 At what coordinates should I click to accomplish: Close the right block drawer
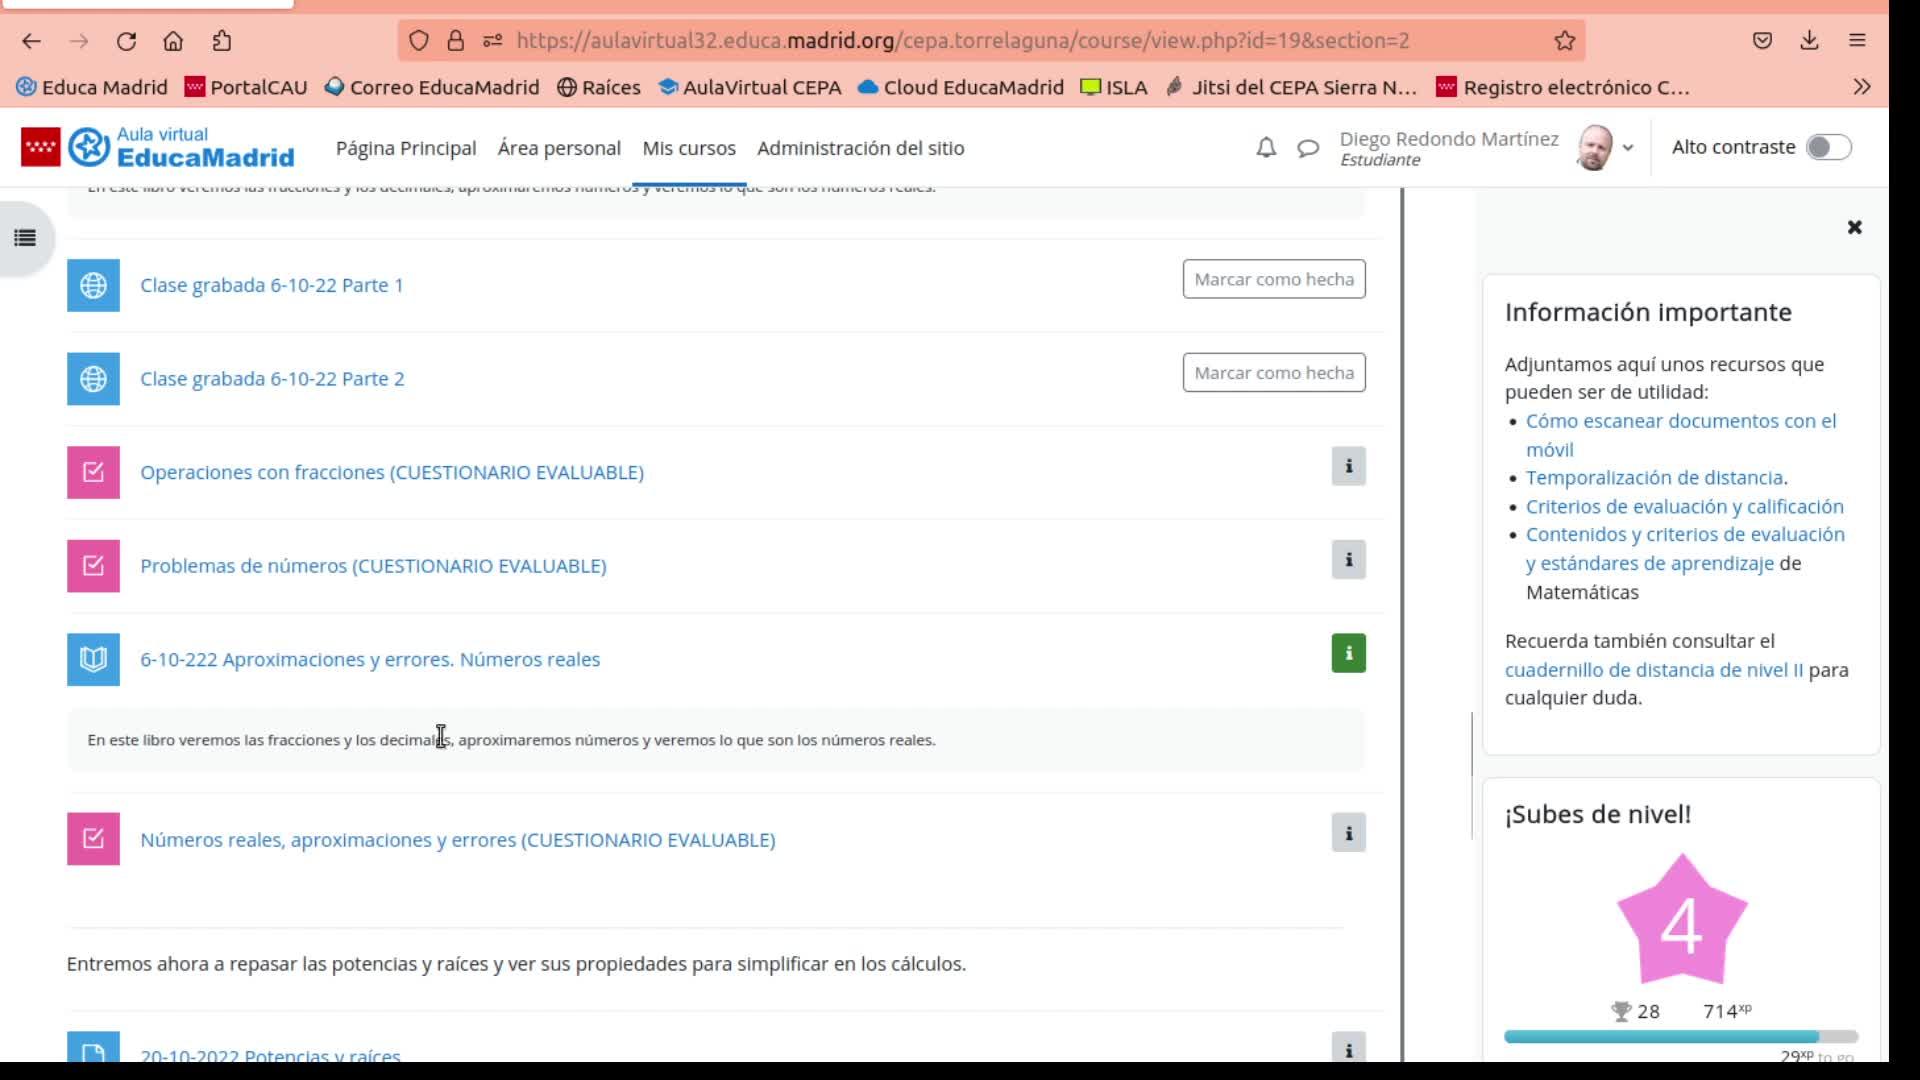[x=1854, y=227]
